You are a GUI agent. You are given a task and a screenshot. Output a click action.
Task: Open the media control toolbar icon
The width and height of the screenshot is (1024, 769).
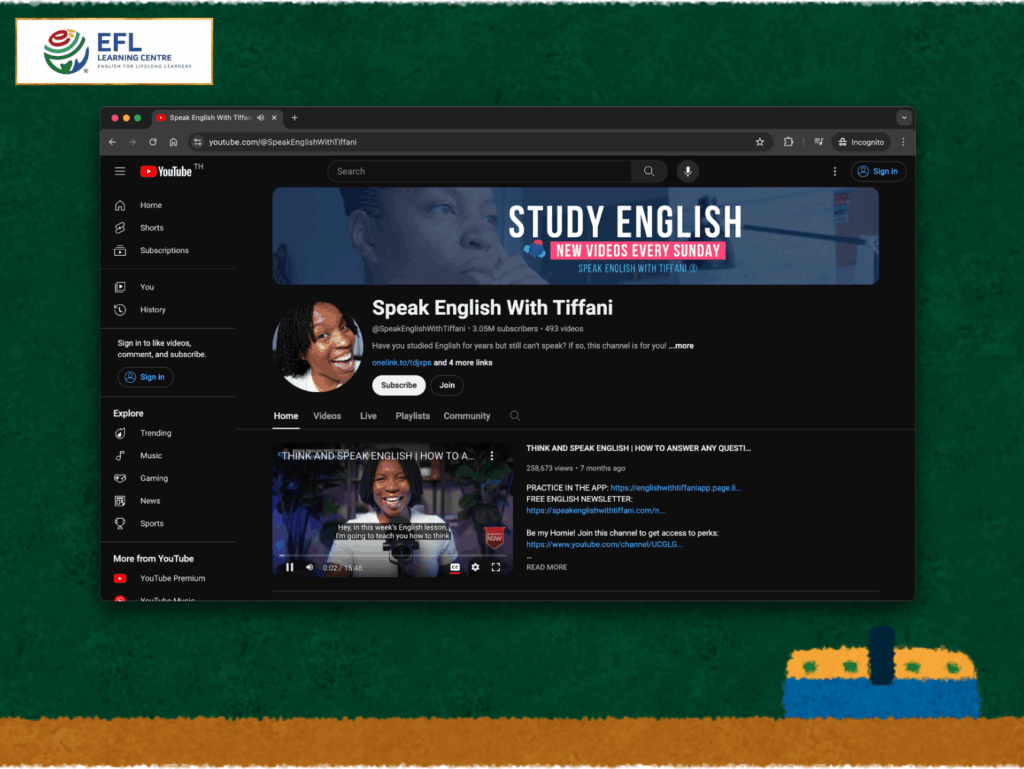click(818, 142)
